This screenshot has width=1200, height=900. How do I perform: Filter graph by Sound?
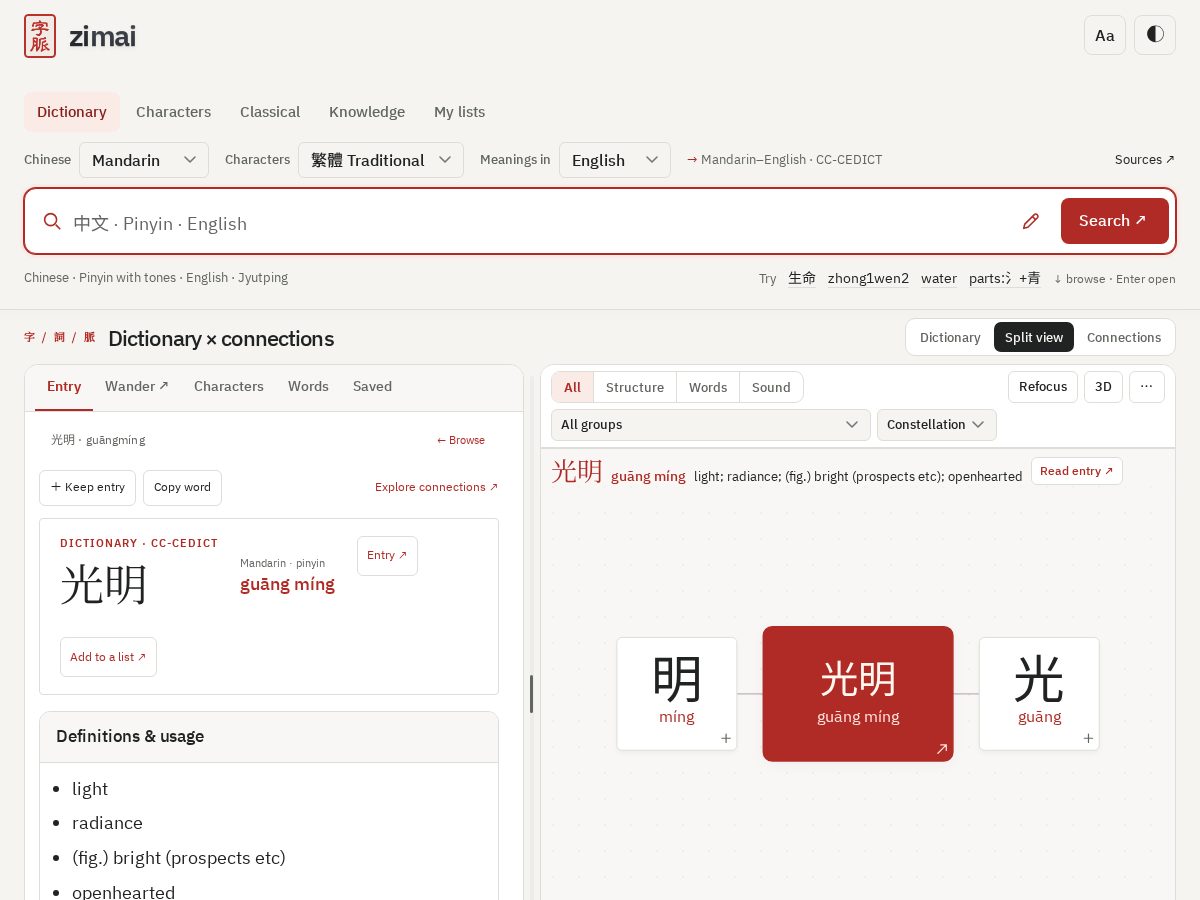click(x=771, y=387)
